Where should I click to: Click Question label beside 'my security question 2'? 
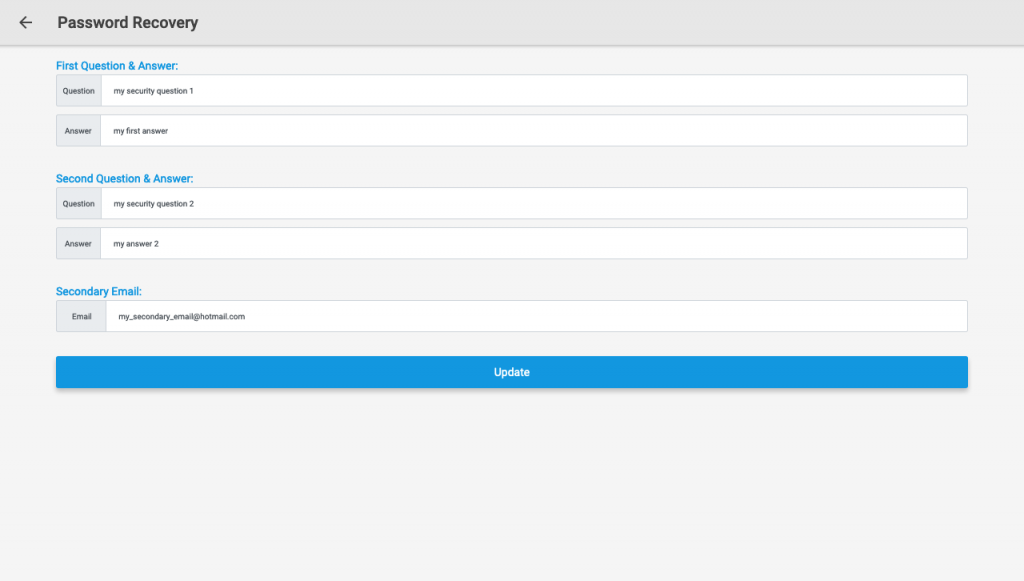(78, 204)
